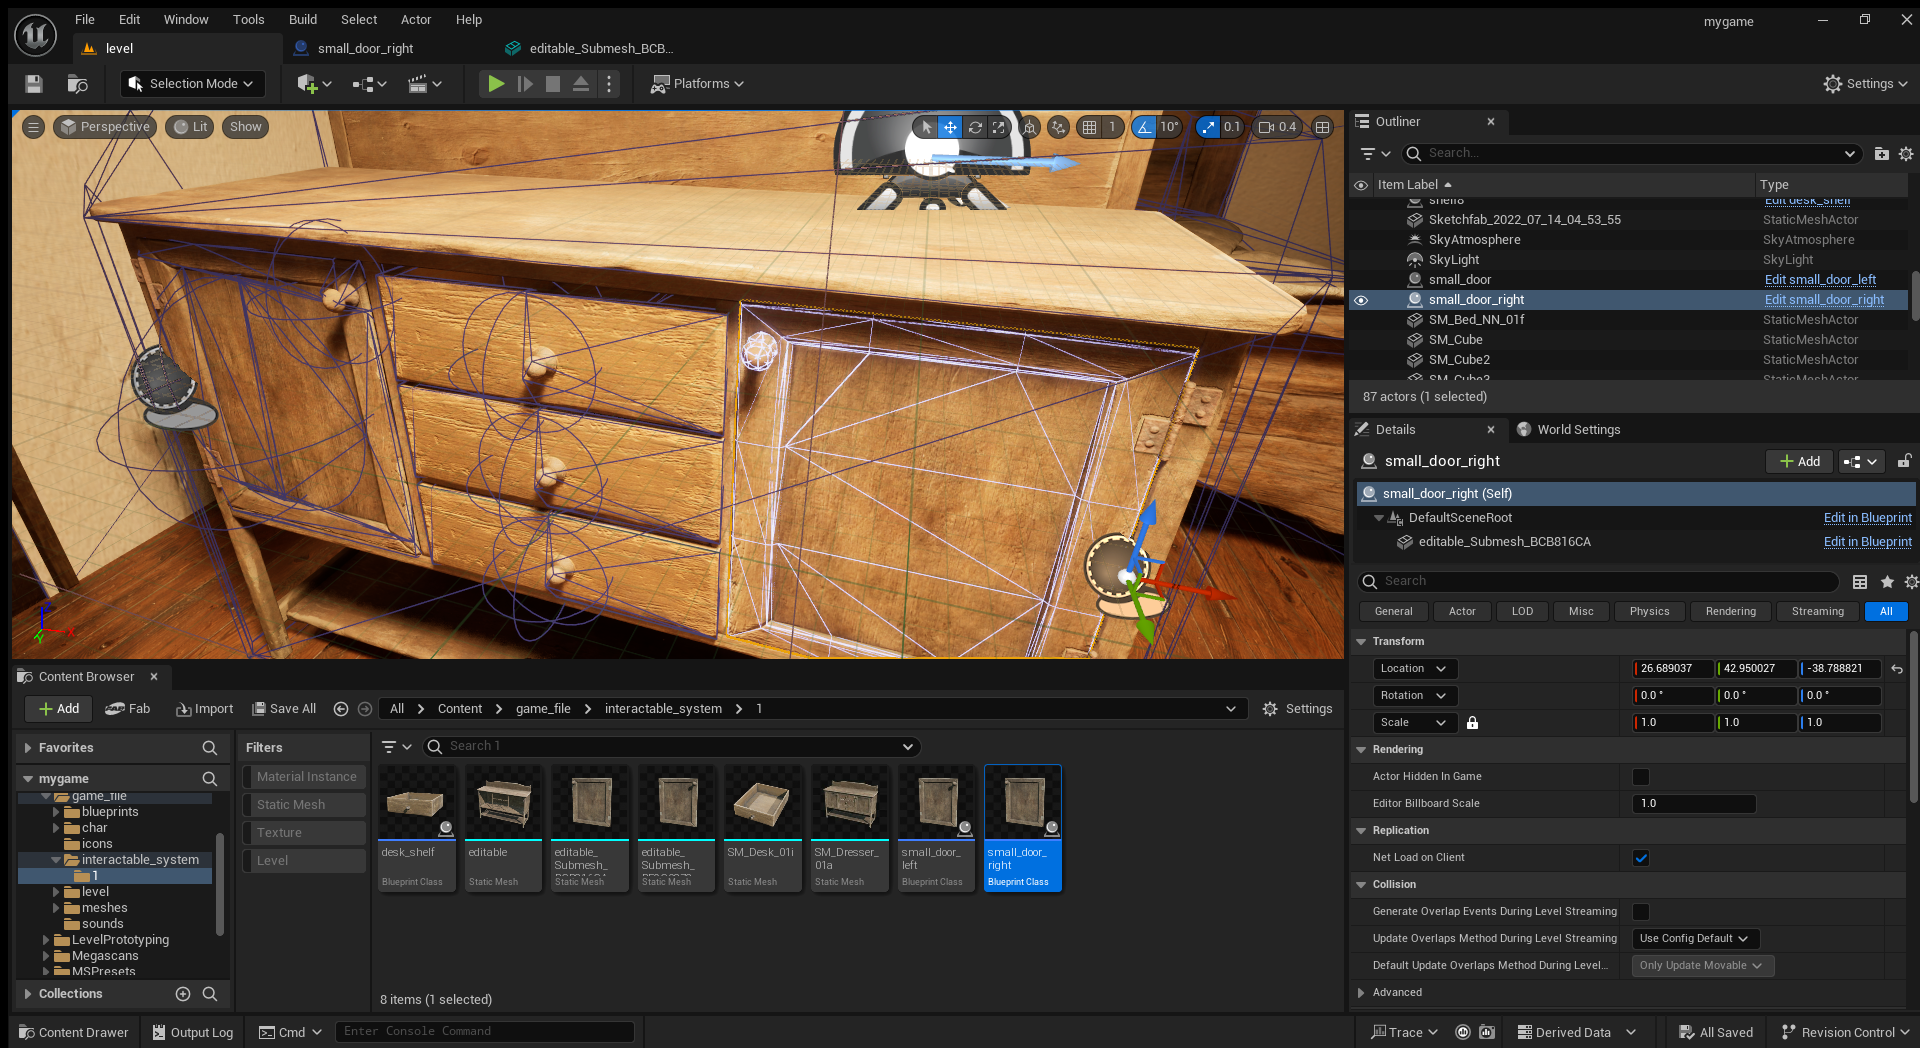Toggle visibility eye for small_door_right in the Outliner
Image resolution: width=1920 pixels, height=1048 pixels.
1361,300
